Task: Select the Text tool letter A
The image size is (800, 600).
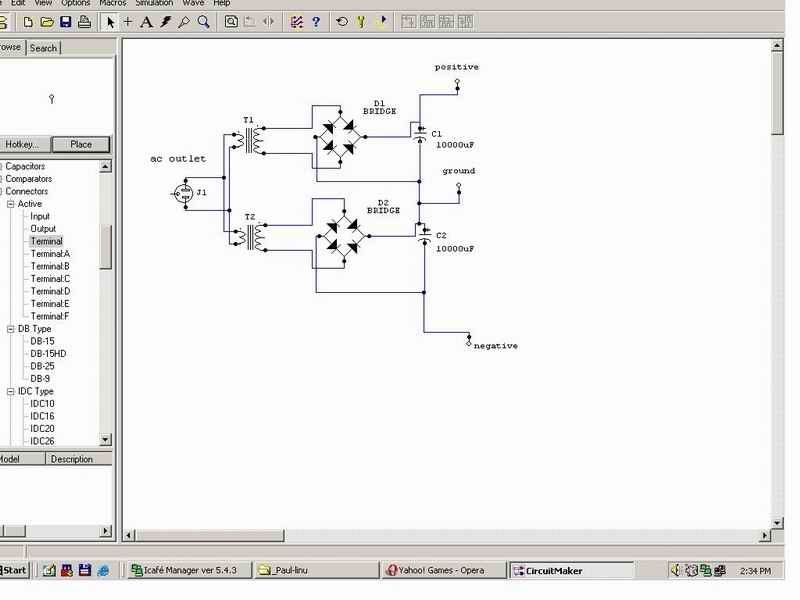Action: (146, 22)
